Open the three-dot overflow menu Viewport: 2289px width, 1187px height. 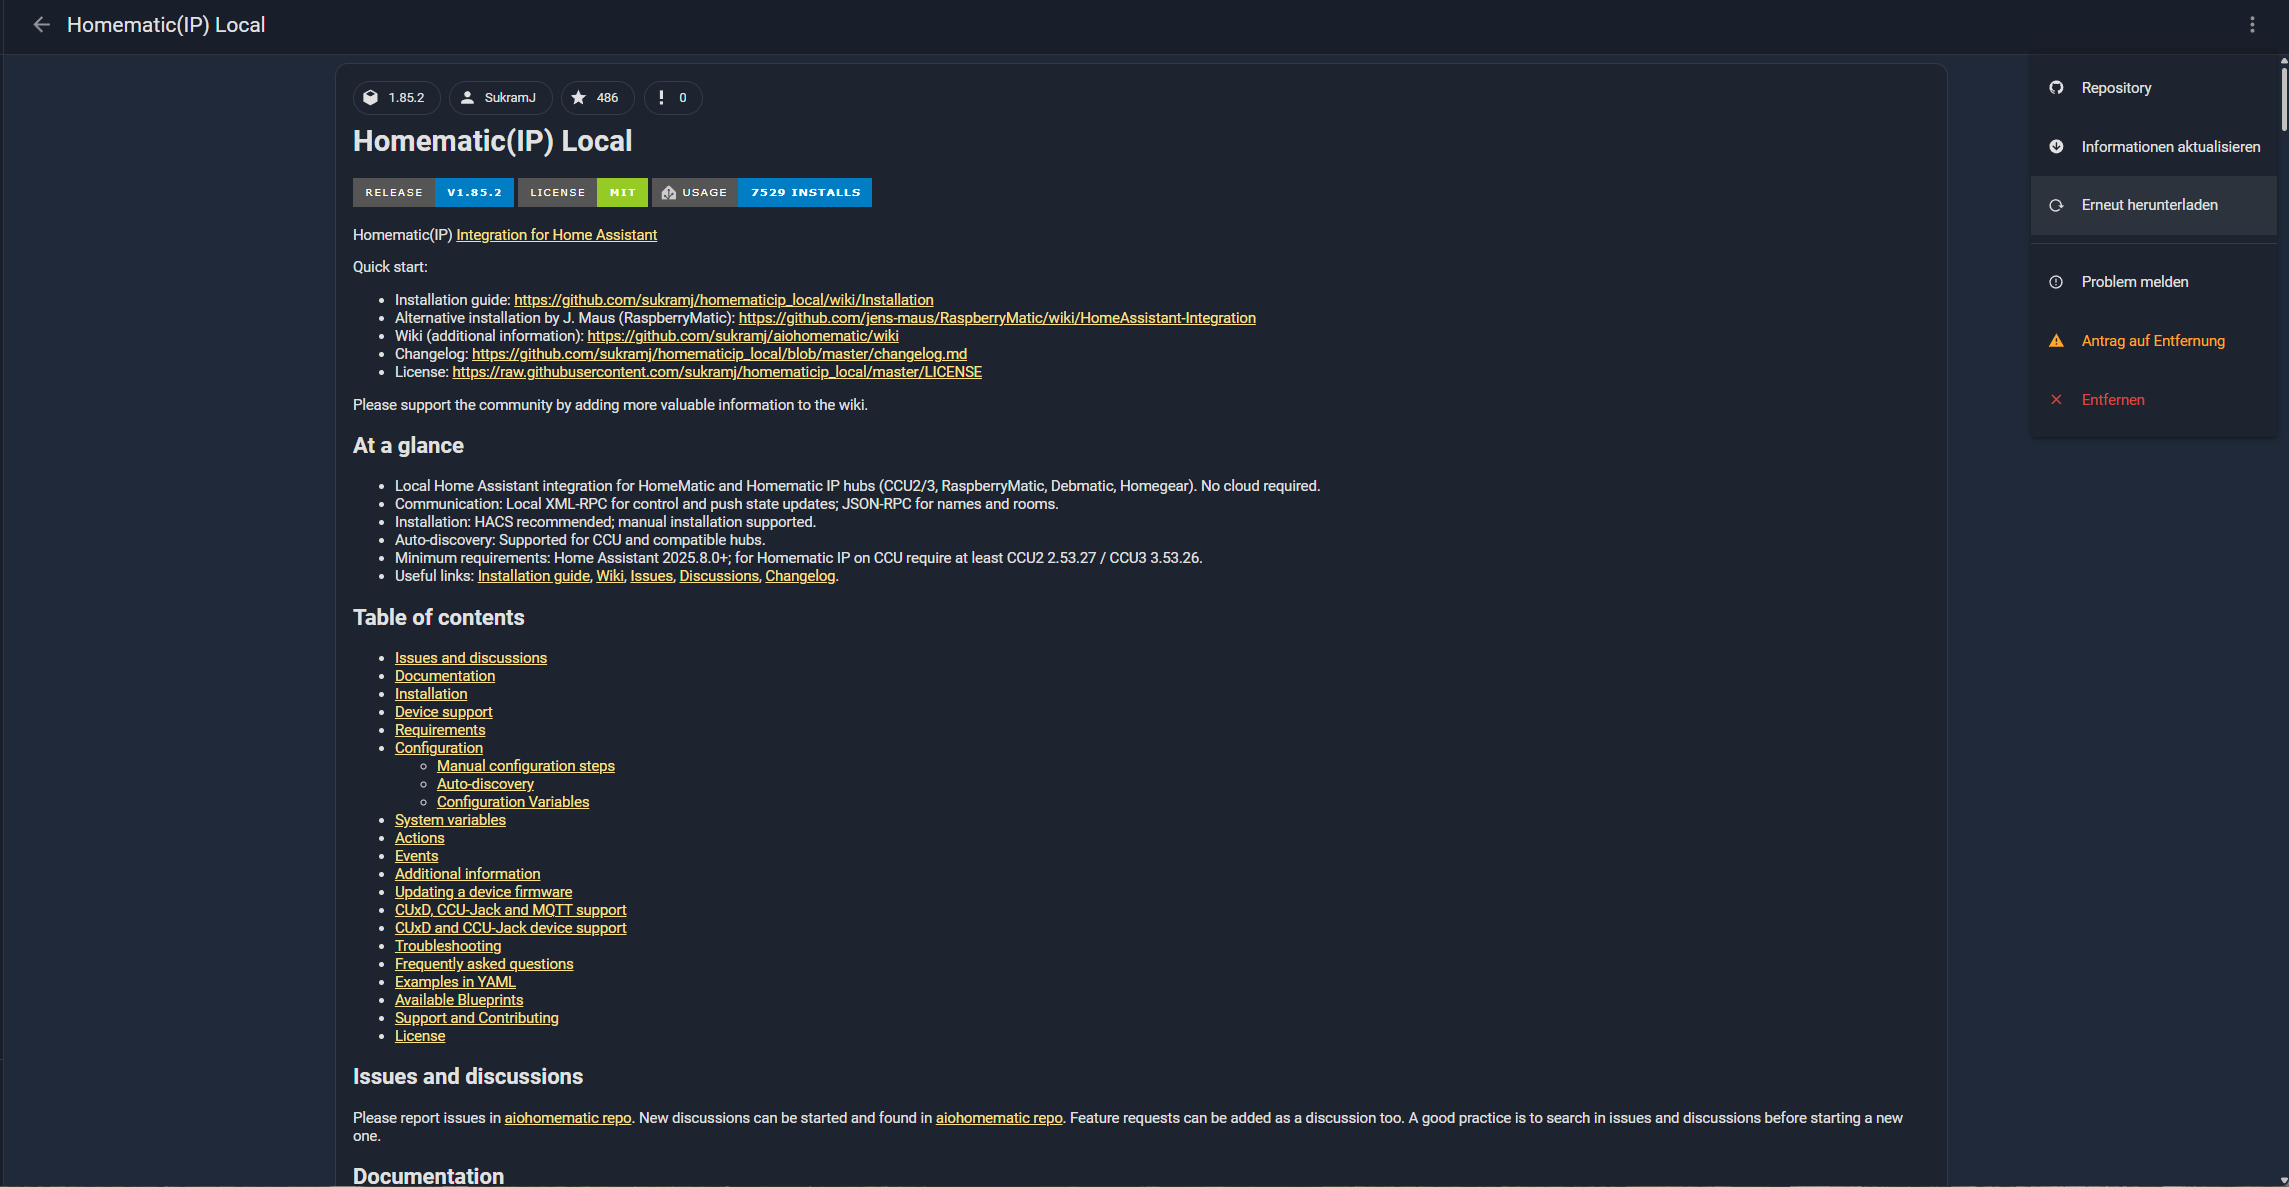tap(2252, 25)
